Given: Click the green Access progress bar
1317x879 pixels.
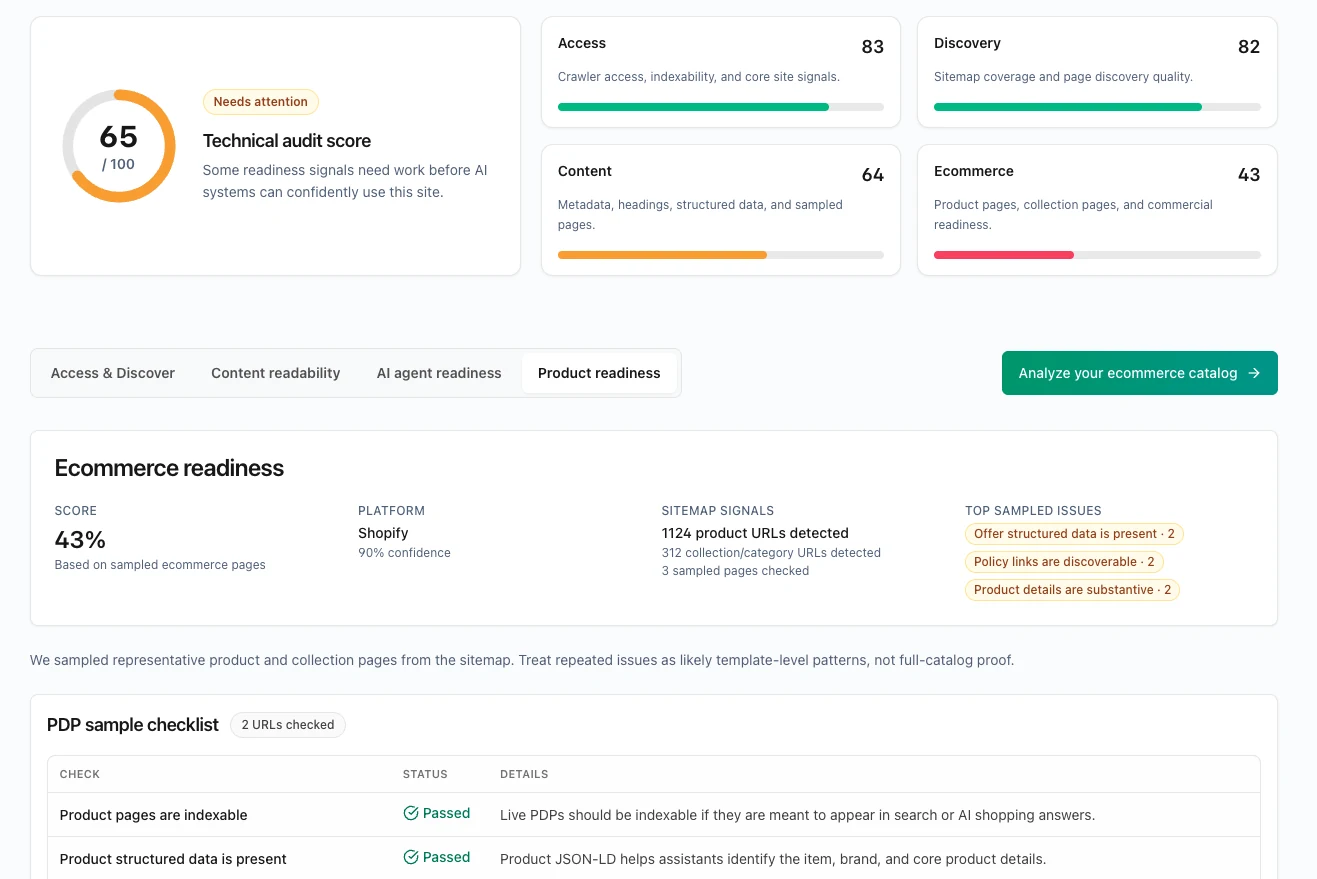Looking at the screenshot, I should click(x=721, y=107).
